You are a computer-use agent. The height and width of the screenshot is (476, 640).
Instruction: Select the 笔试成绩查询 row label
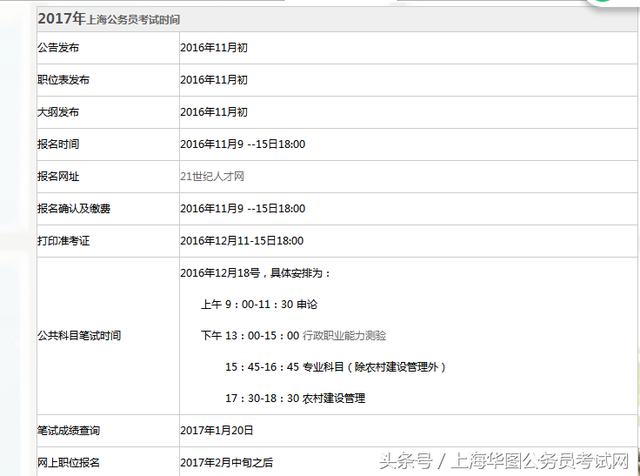tap(69, 430)
